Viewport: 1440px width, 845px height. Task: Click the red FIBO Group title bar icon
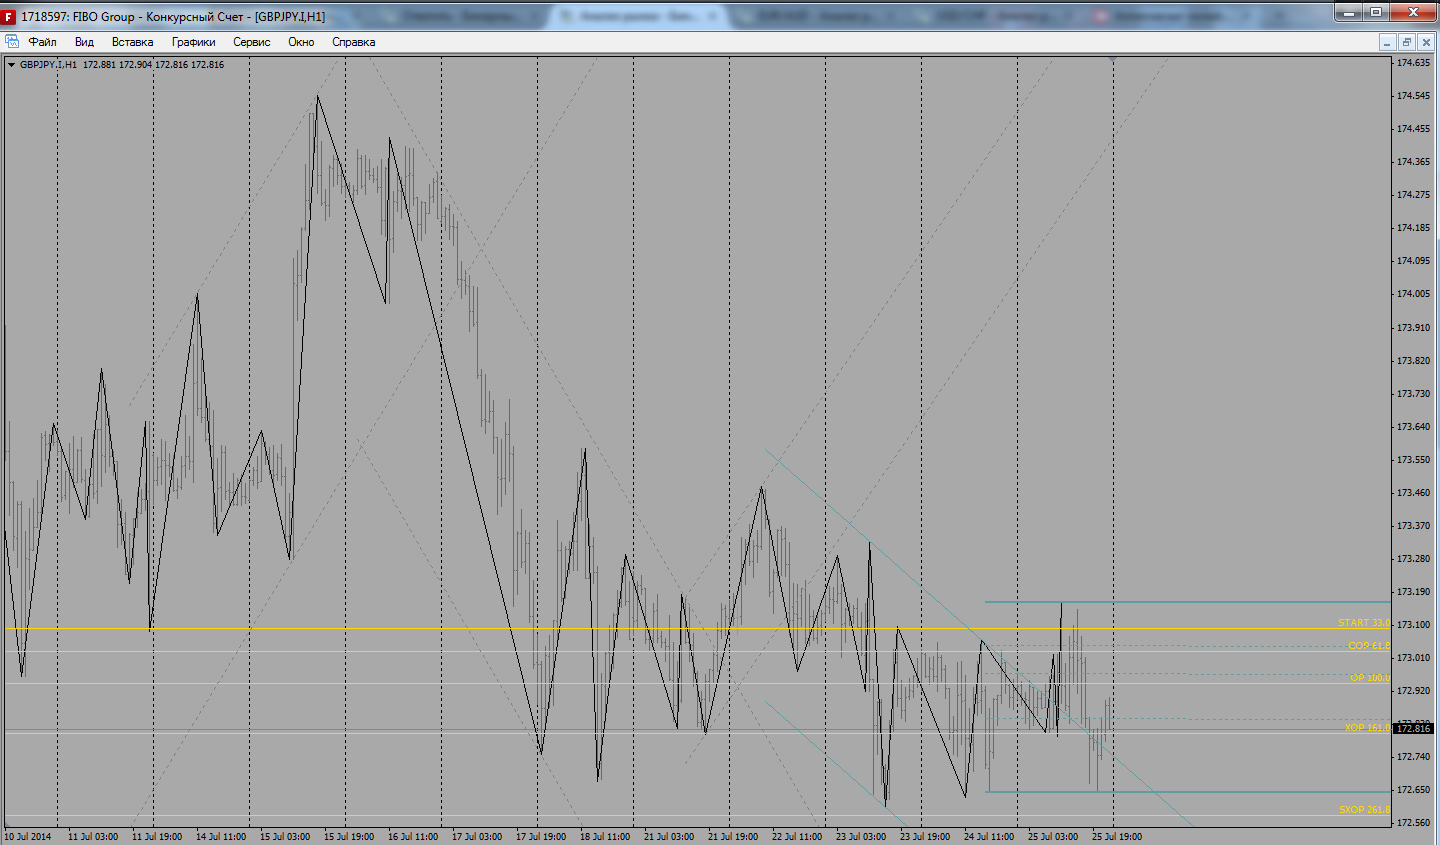tap(9, 17)
